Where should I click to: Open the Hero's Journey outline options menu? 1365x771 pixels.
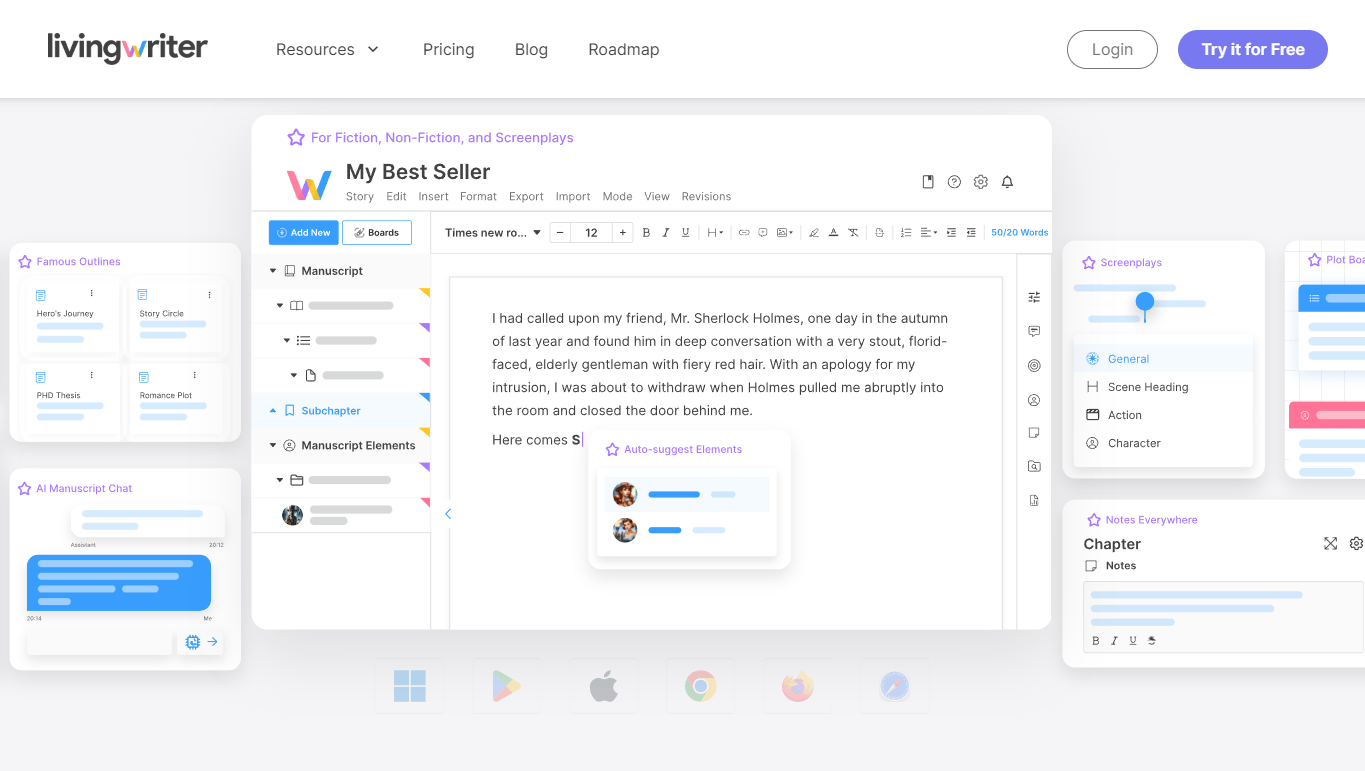coord(92,293)
